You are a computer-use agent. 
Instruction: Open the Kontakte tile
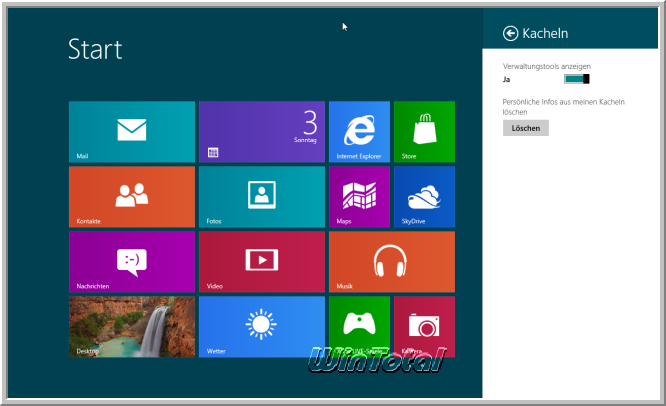[132, 197]
